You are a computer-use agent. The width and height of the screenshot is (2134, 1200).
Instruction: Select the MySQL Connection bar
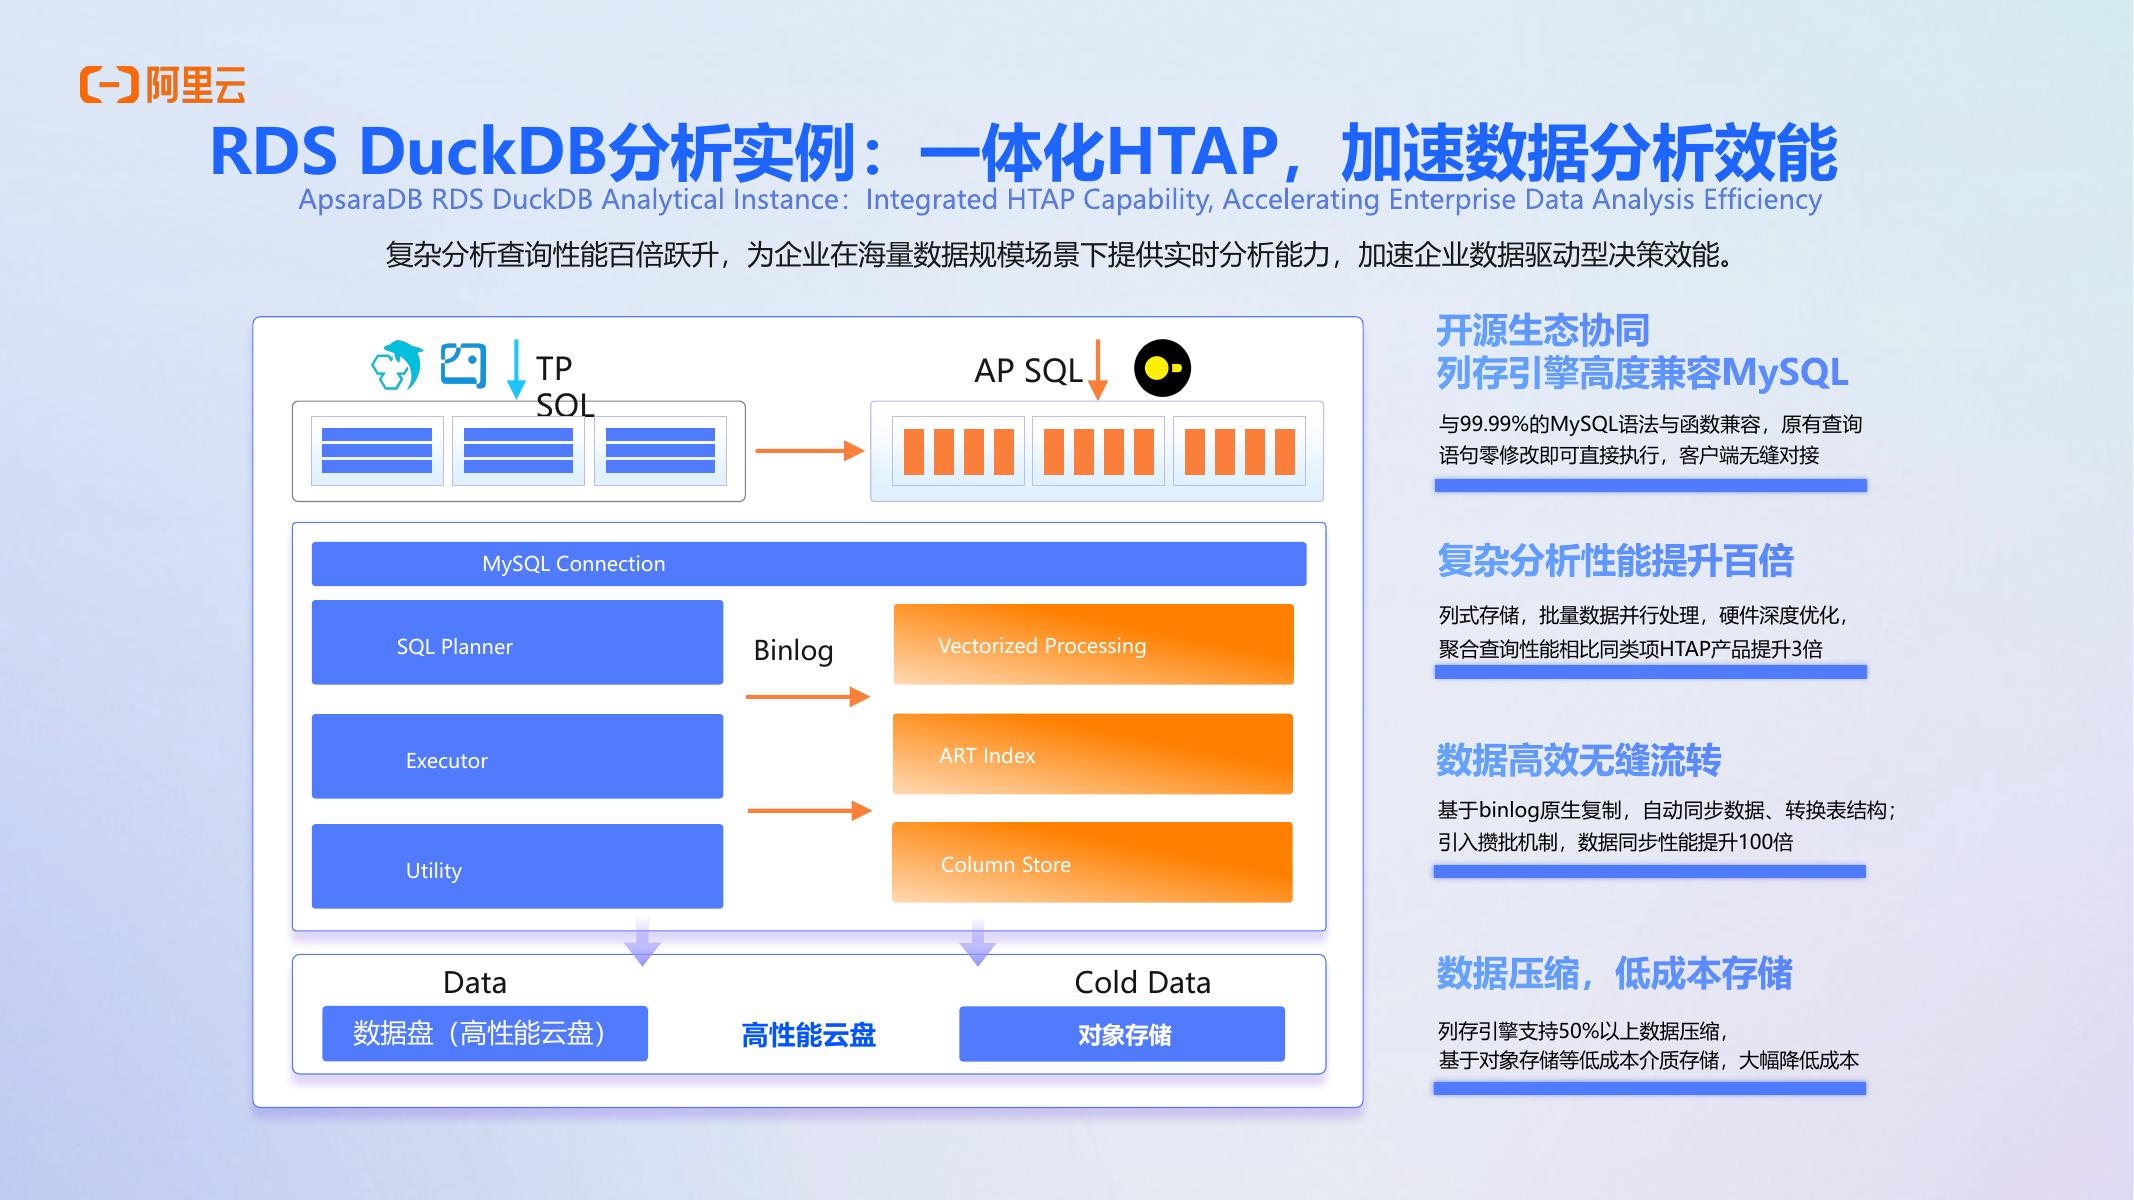808,564
